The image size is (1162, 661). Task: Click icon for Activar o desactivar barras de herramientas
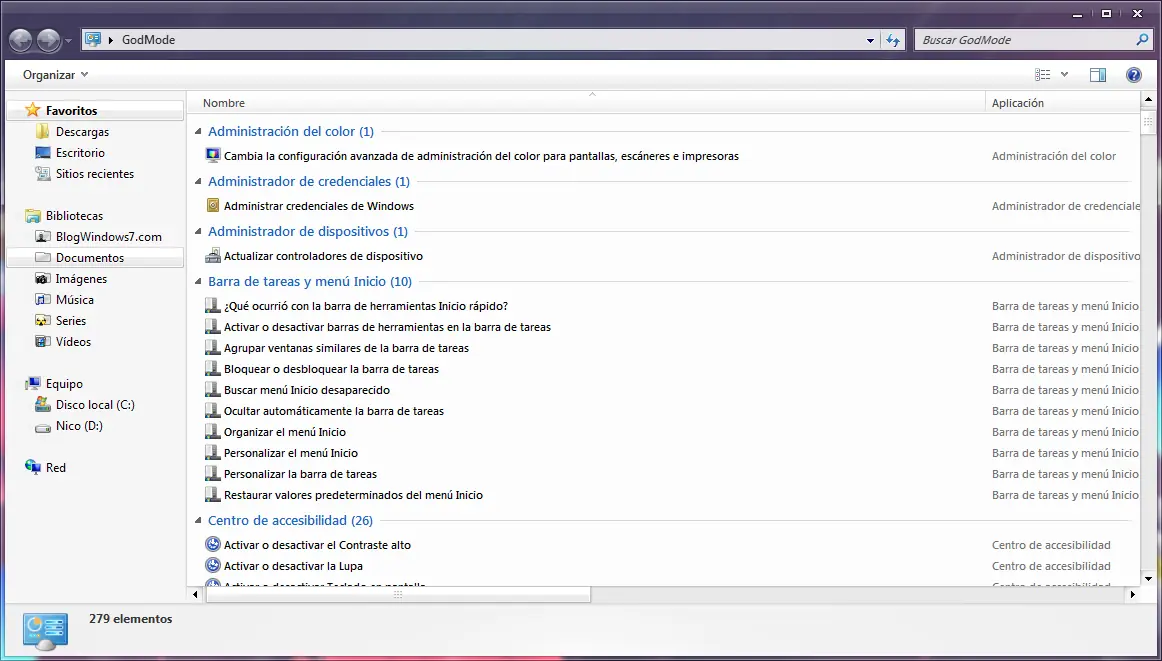coord(213,327)
